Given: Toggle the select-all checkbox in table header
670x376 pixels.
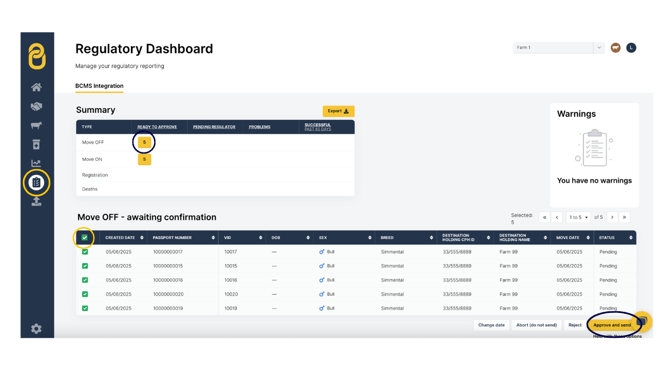Looking at the screenshot, I should 85,238.
